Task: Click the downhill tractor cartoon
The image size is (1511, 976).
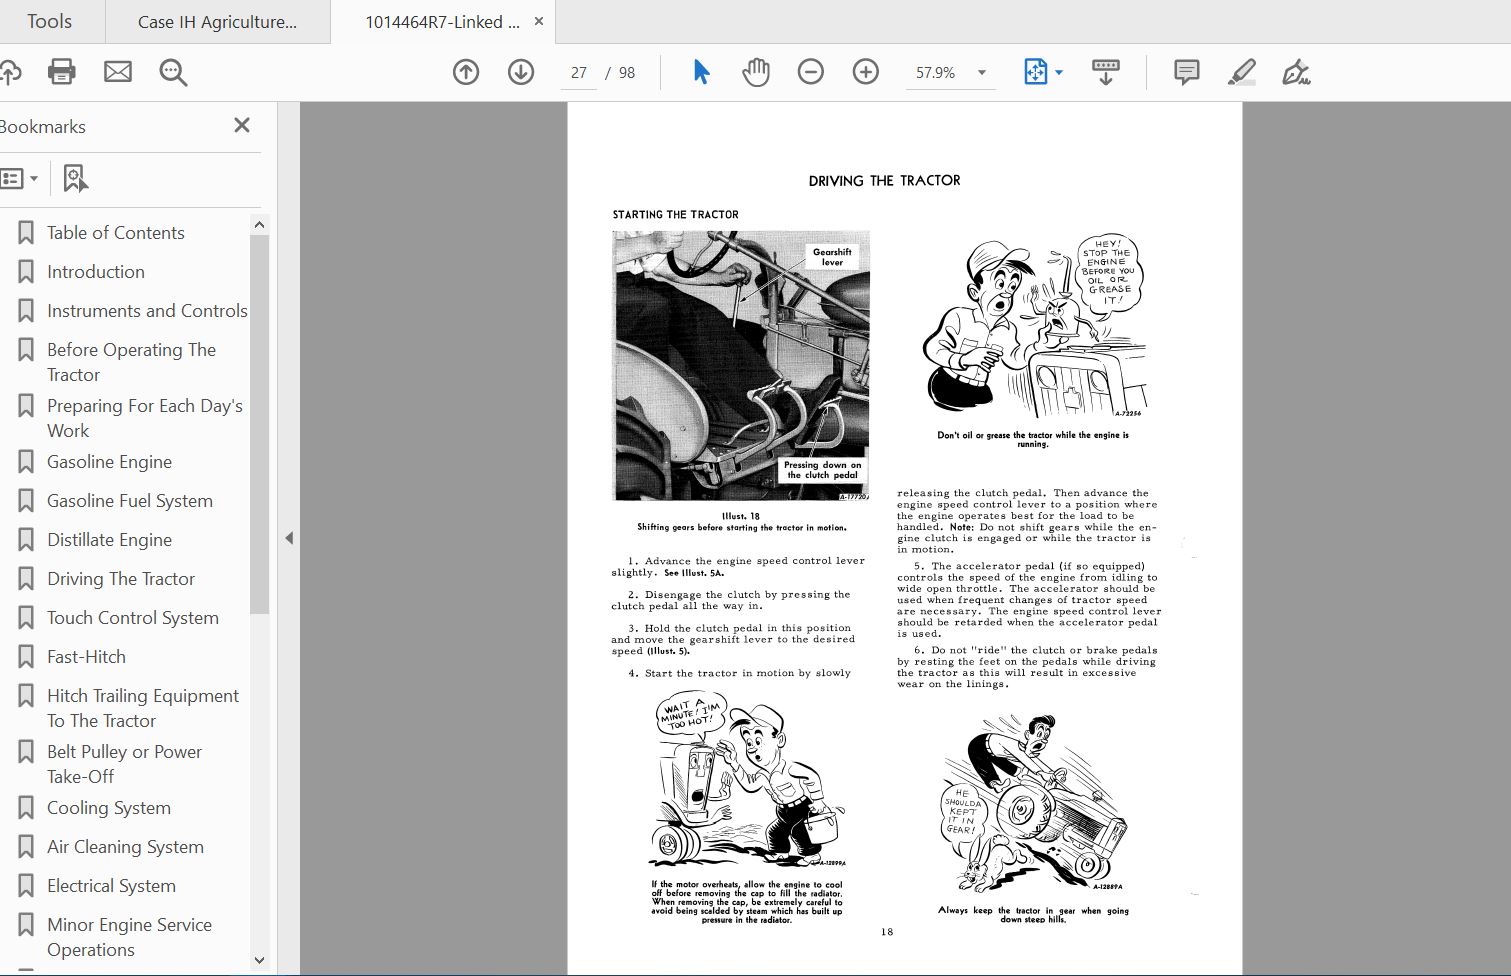Action: (1036, 803)
